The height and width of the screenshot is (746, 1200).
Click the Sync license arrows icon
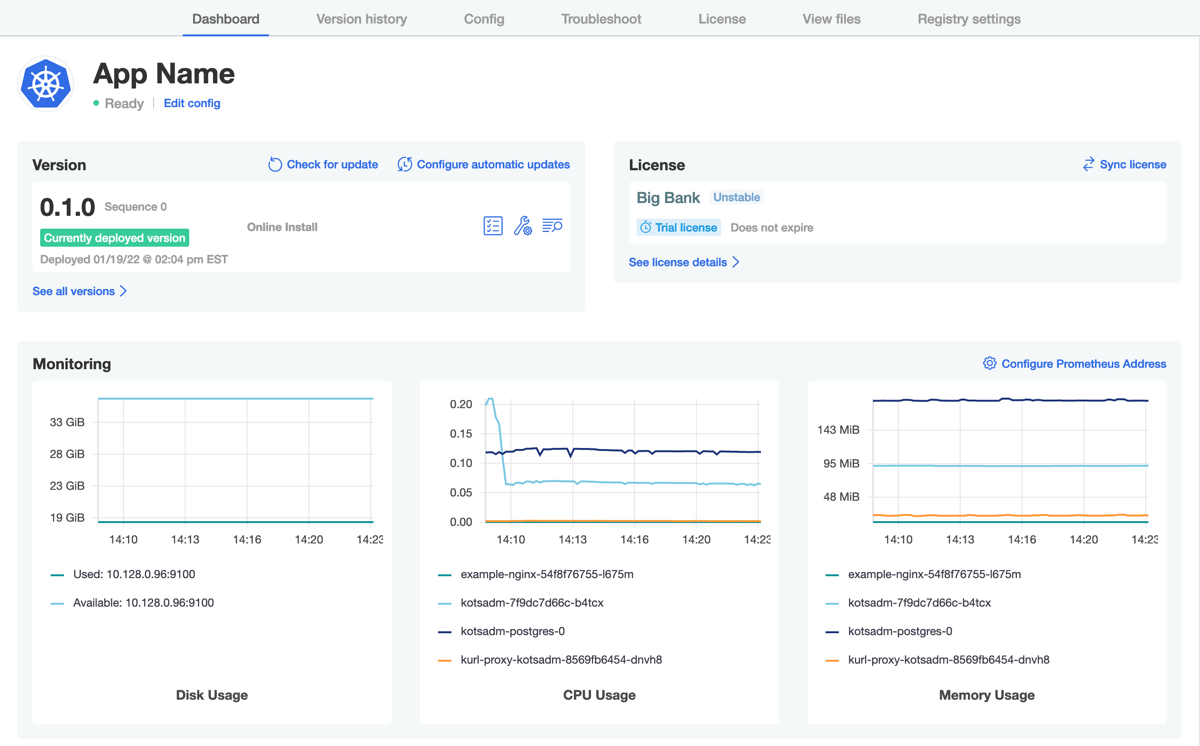click(1088, 163)
